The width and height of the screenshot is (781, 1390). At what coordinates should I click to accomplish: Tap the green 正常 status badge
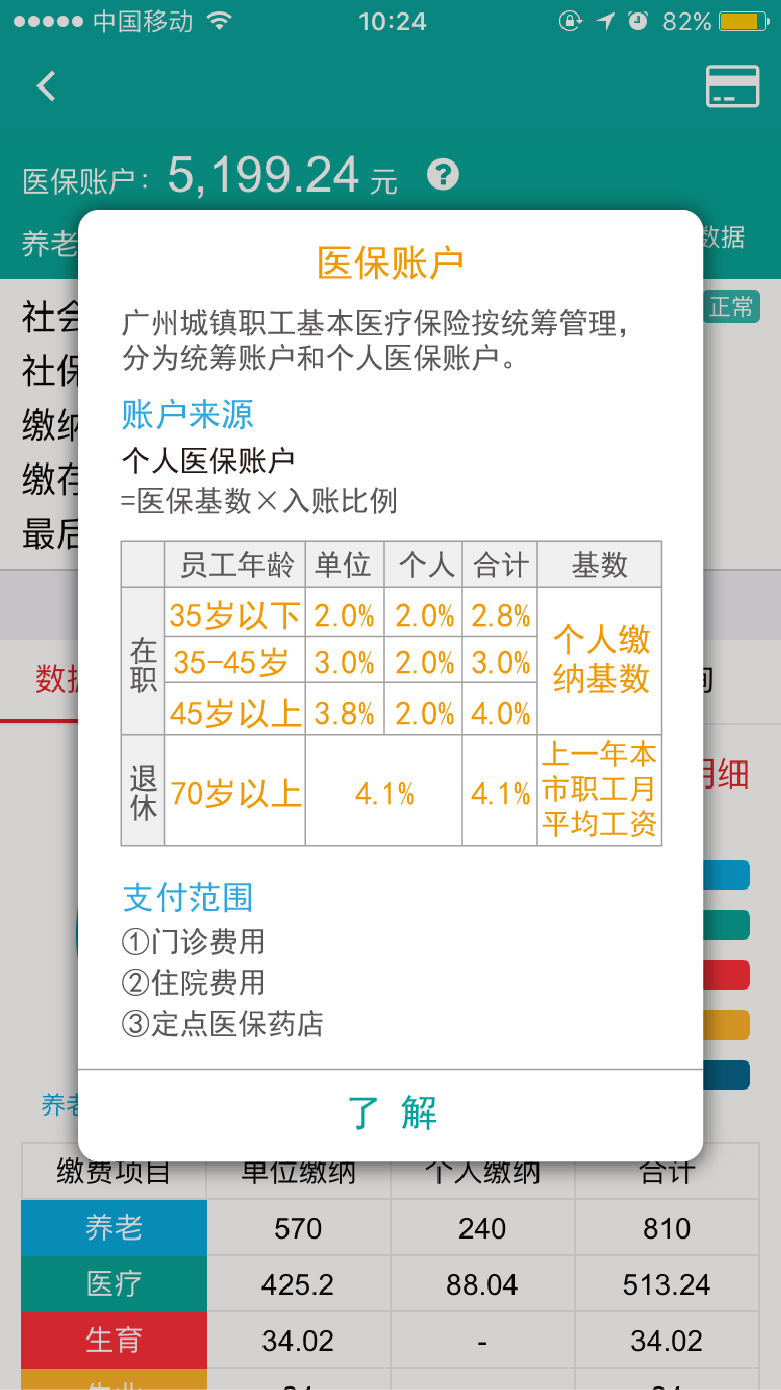[732, 308]
